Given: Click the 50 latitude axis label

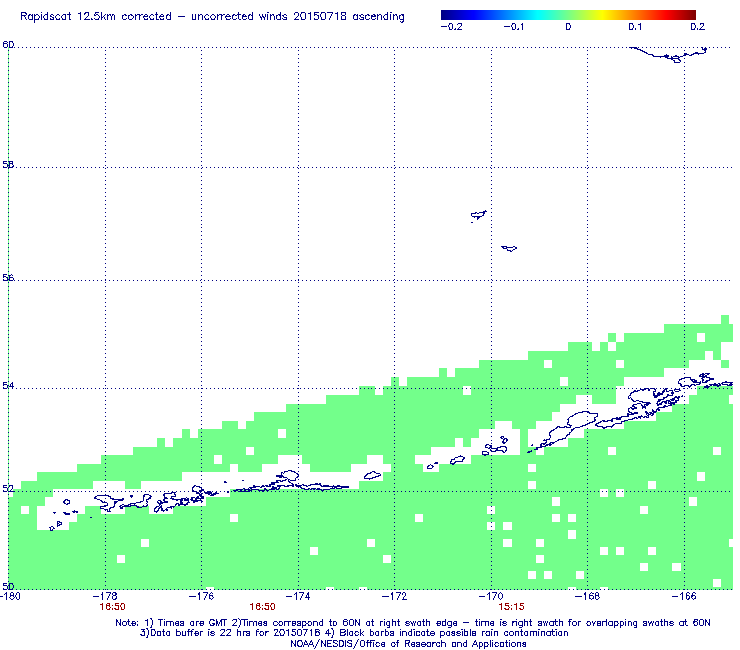Looking at the screenshot, I should (x=8, y=586).
